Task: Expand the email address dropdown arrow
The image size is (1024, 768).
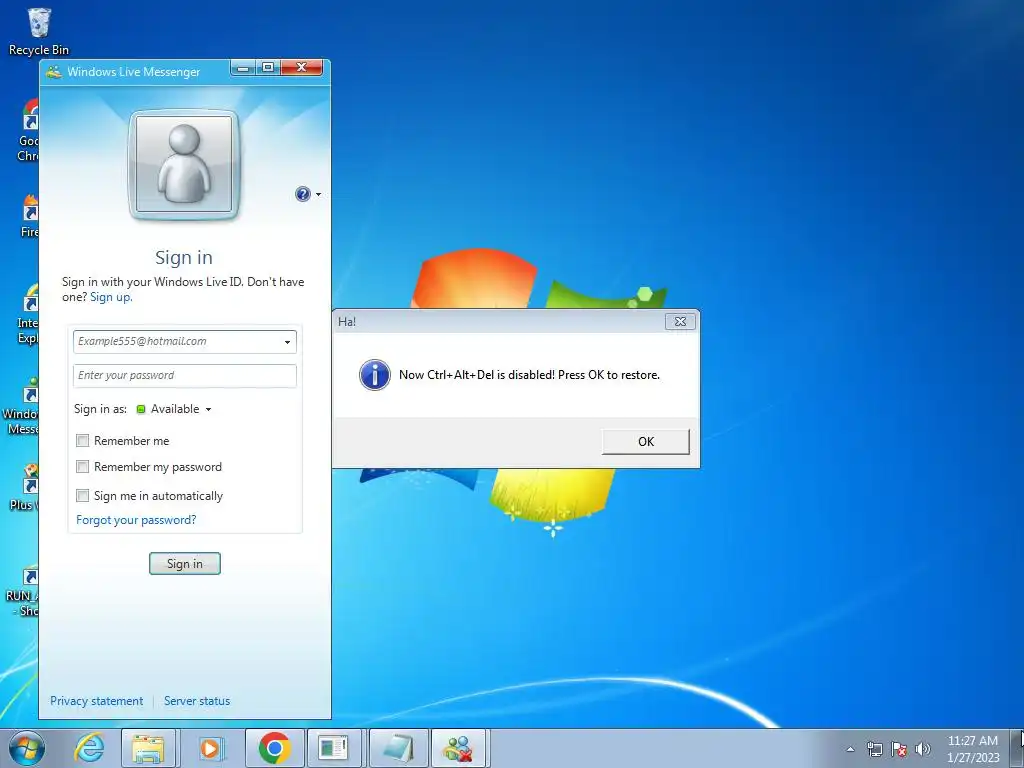Action: tap(287, 342)
